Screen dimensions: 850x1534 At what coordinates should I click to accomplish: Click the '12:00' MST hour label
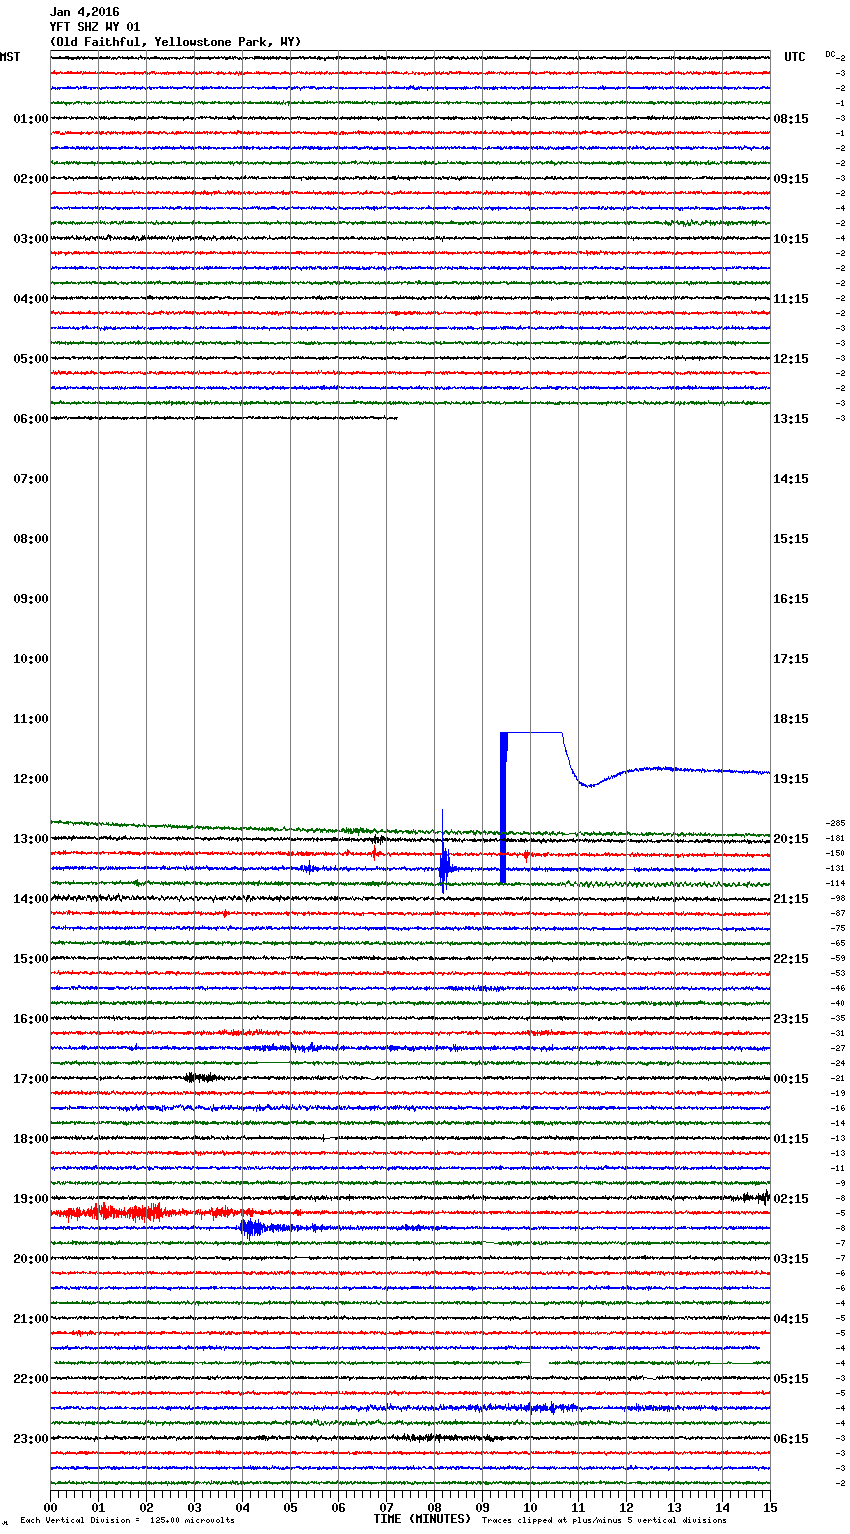point(31,779)
